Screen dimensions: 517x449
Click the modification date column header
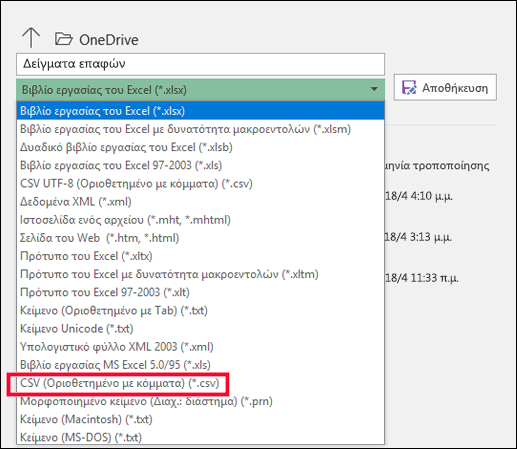(x=437, y=166)
